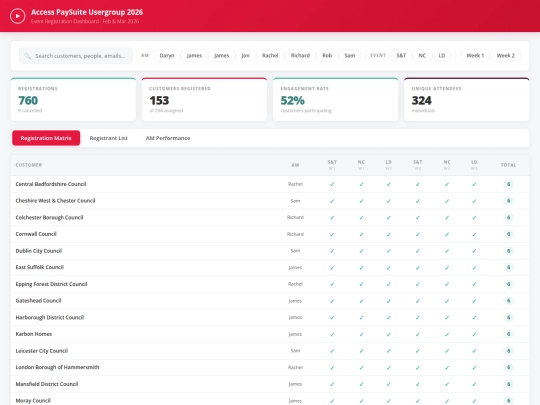Select Cornwall Council row name
Viewport: 540px width, 405px height.
point(36,234)
